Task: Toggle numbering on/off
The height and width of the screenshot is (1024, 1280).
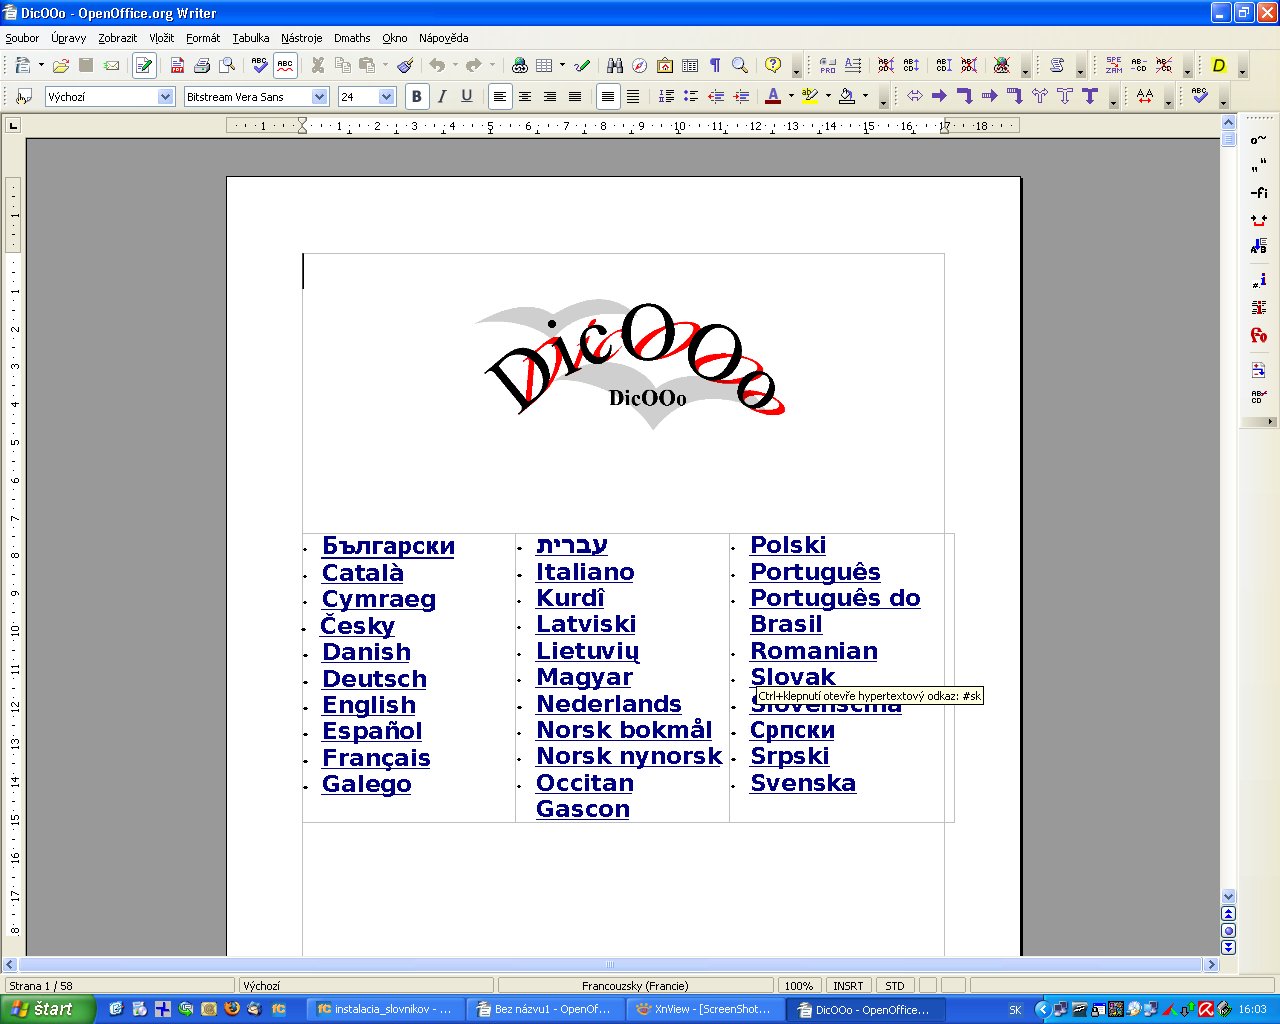Action: pyautogui.click(x=666, y=96)
